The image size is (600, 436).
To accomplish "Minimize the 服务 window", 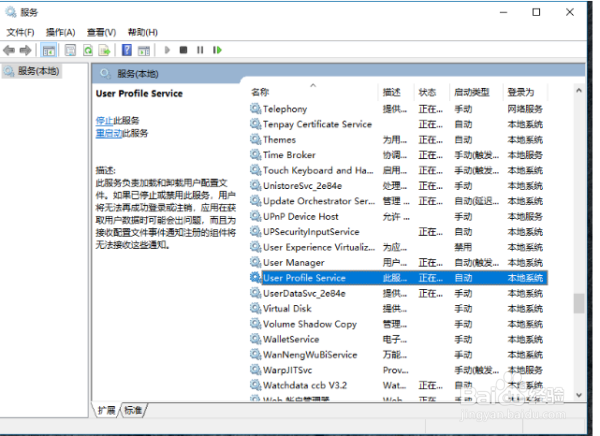I will coord(504,12).
